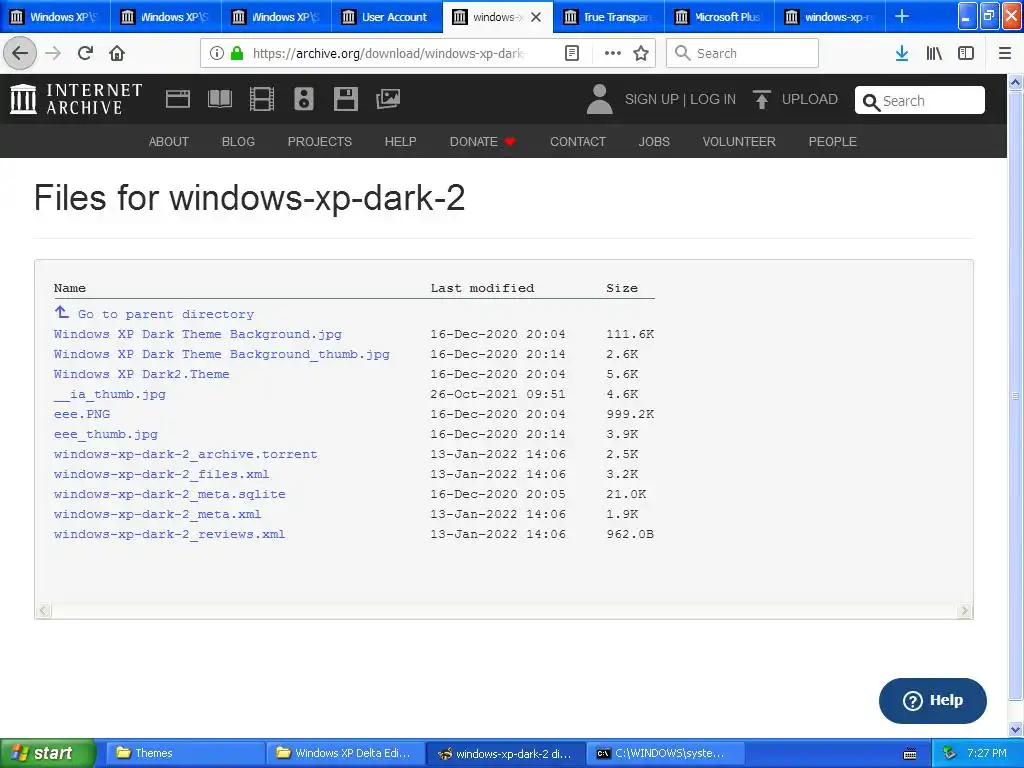The width and height of the screenshot is (1024, 768).
Task: Click the Internet Archive logo
Action: click(76, 99)
